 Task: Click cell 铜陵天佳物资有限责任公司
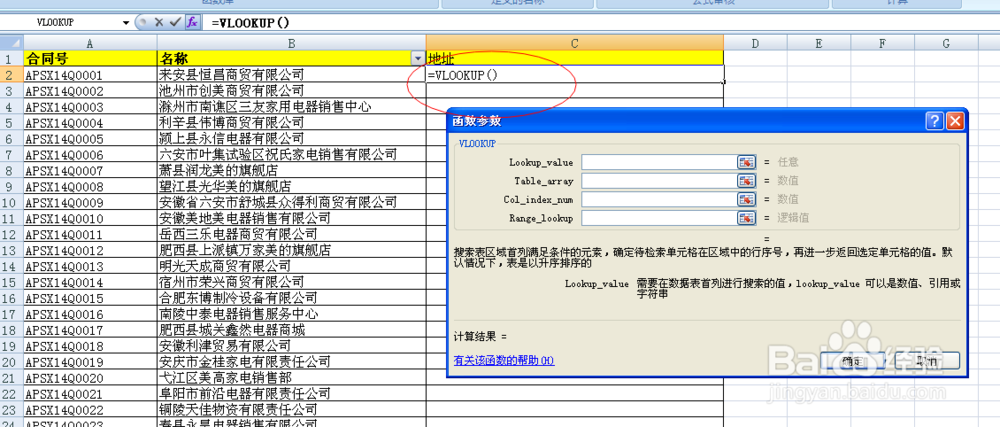tap(291, 410)
